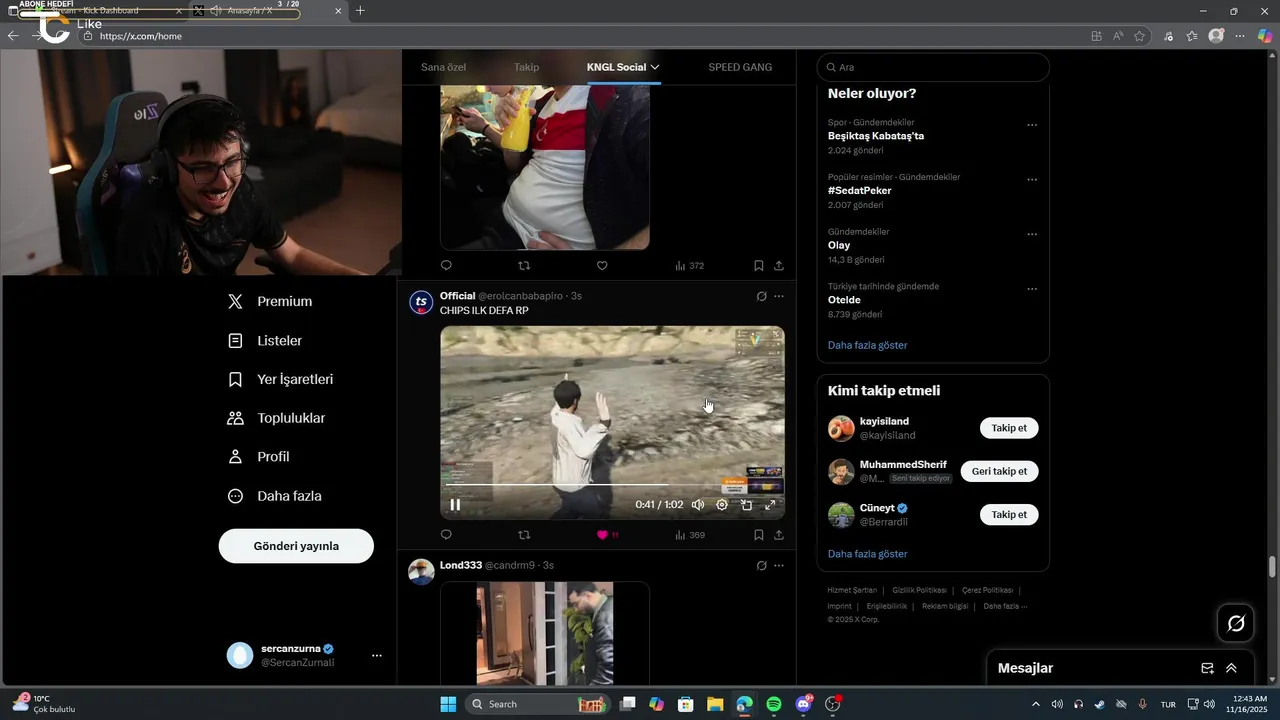This screenshot has height=720, width=1280.
Task: Expand the Mesajlar drawer
Action: (1231, 668)
